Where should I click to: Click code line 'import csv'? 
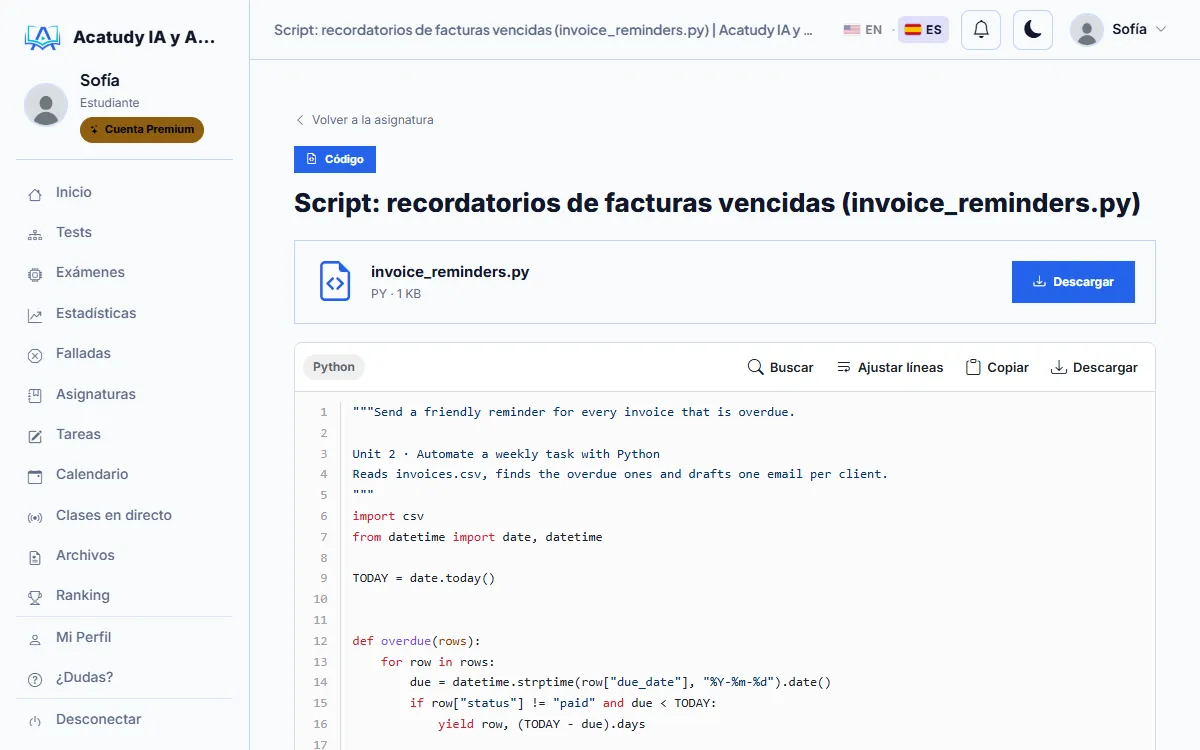(x=388, y=516)
